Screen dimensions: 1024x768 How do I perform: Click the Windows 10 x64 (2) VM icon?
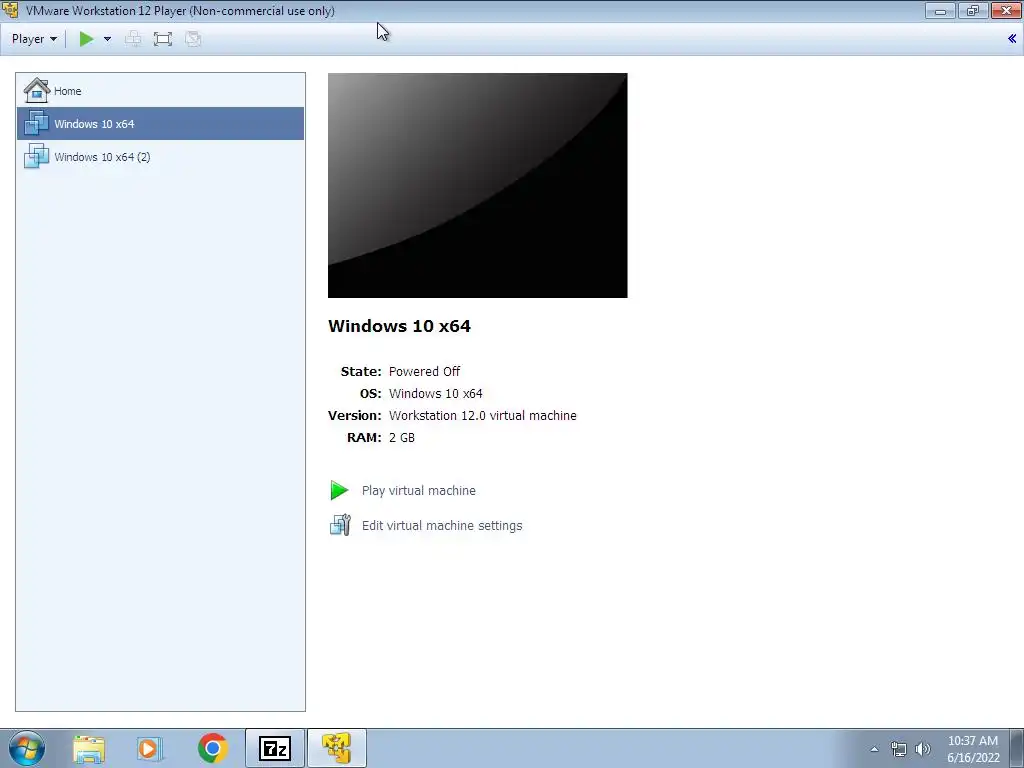pos(37,157)
